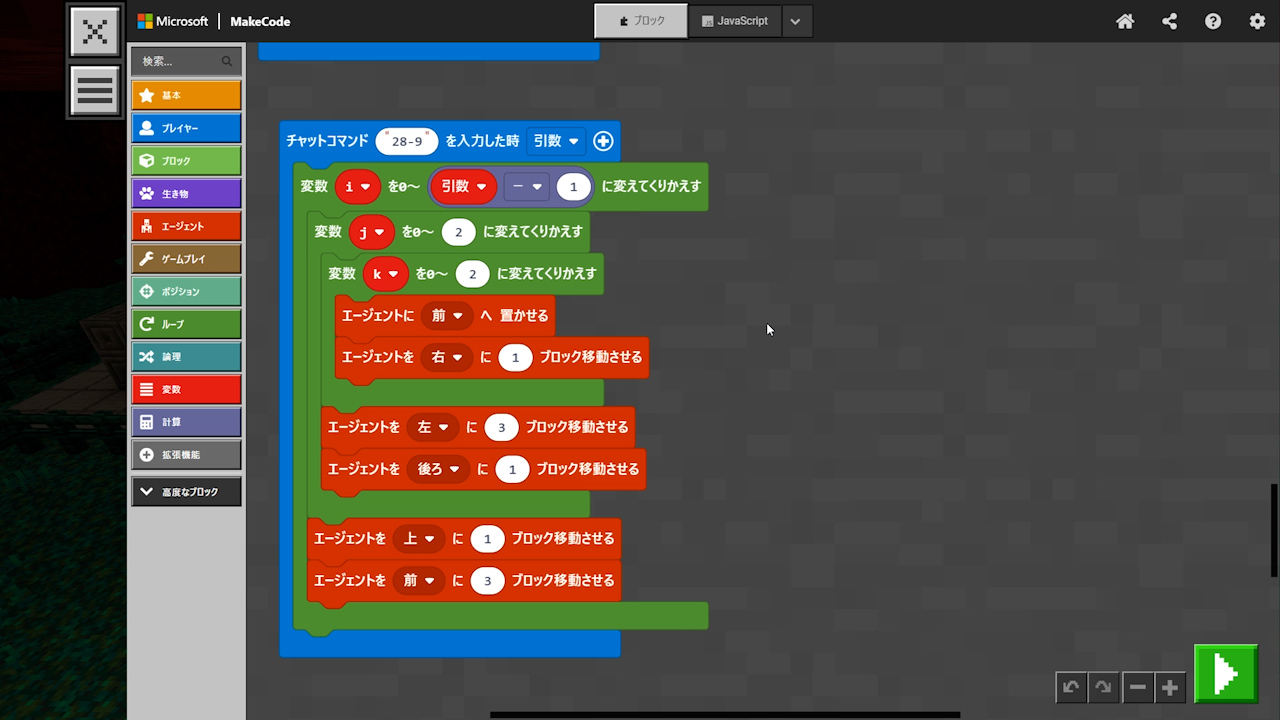1280x720 pixels.
Task: Click the Share icon in header
Action: pyautogui.click(x=1169, y=21)
